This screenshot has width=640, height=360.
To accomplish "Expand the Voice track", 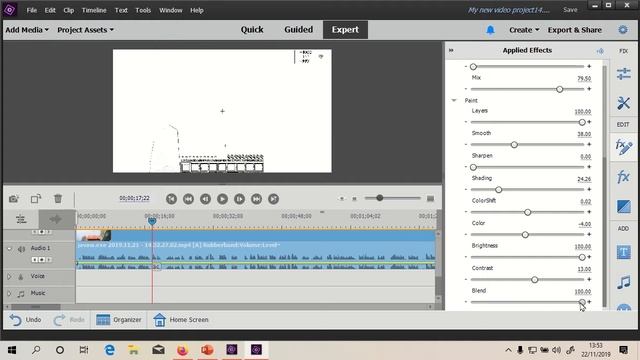I will pos(9,276).
